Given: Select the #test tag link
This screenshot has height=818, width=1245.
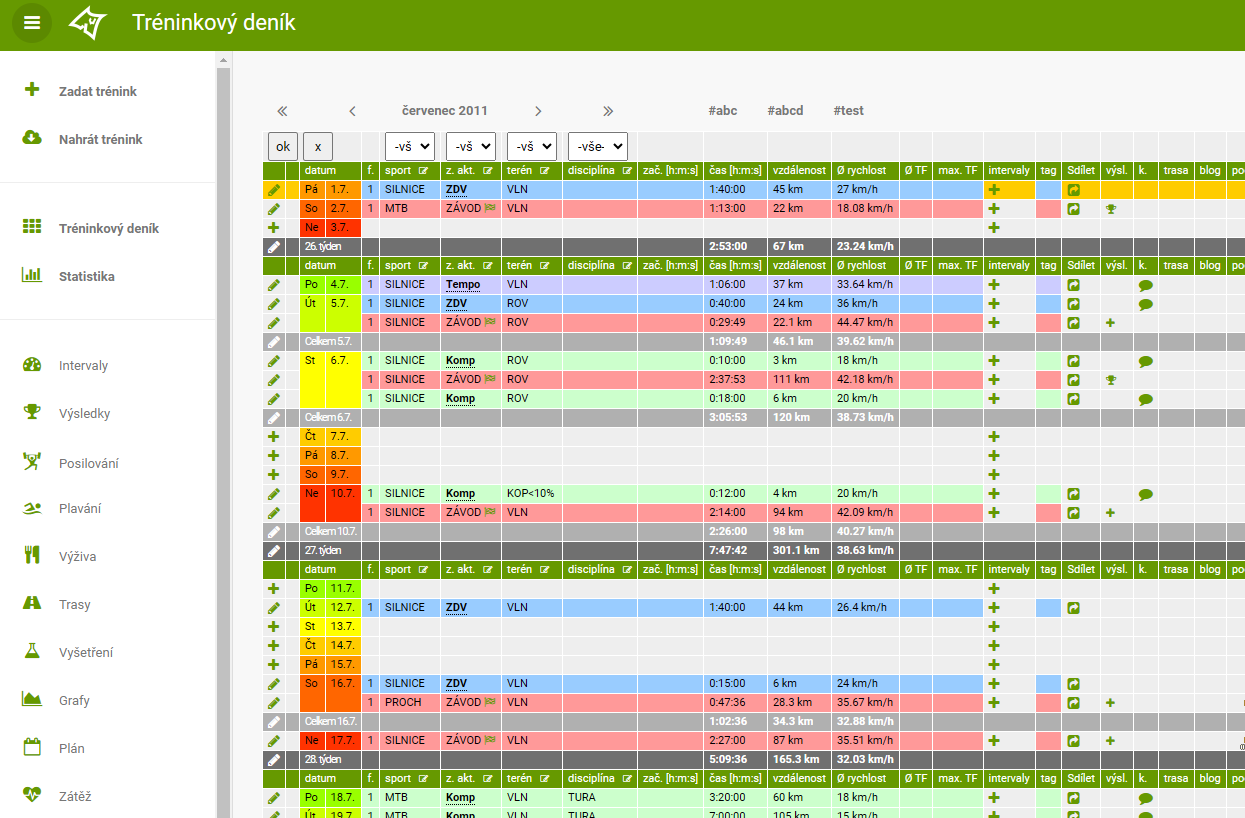Looking at the screenshot, I should (x=848, y=111).
